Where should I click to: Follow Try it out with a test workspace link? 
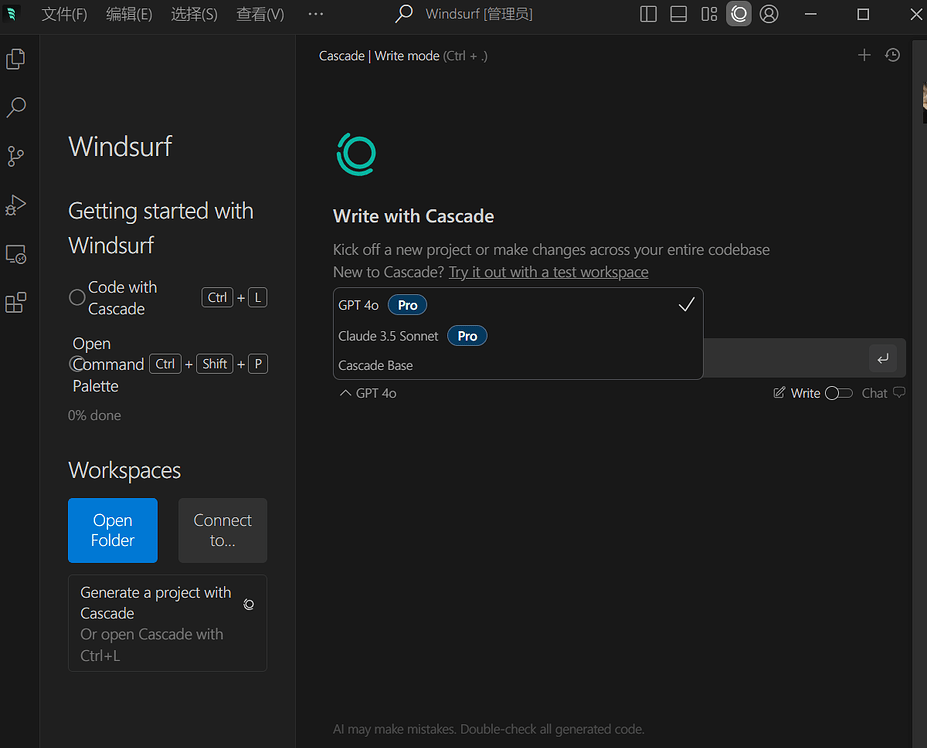(548, 272)
